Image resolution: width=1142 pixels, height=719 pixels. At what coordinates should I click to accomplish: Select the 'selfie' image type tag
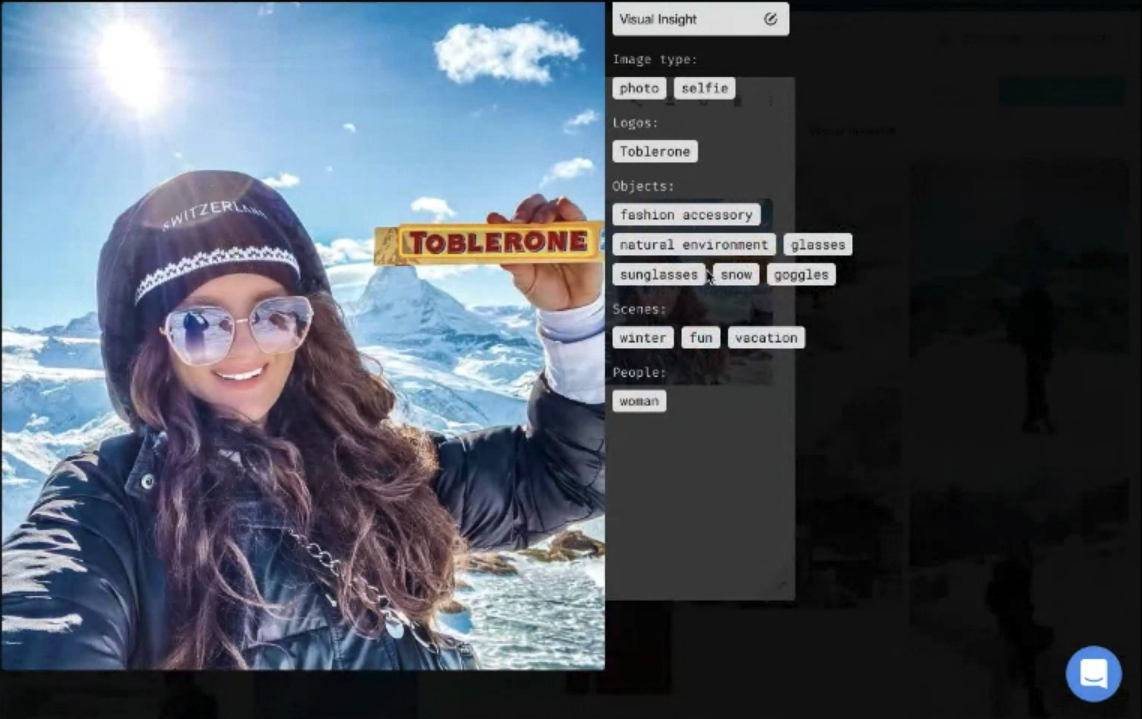704,88
